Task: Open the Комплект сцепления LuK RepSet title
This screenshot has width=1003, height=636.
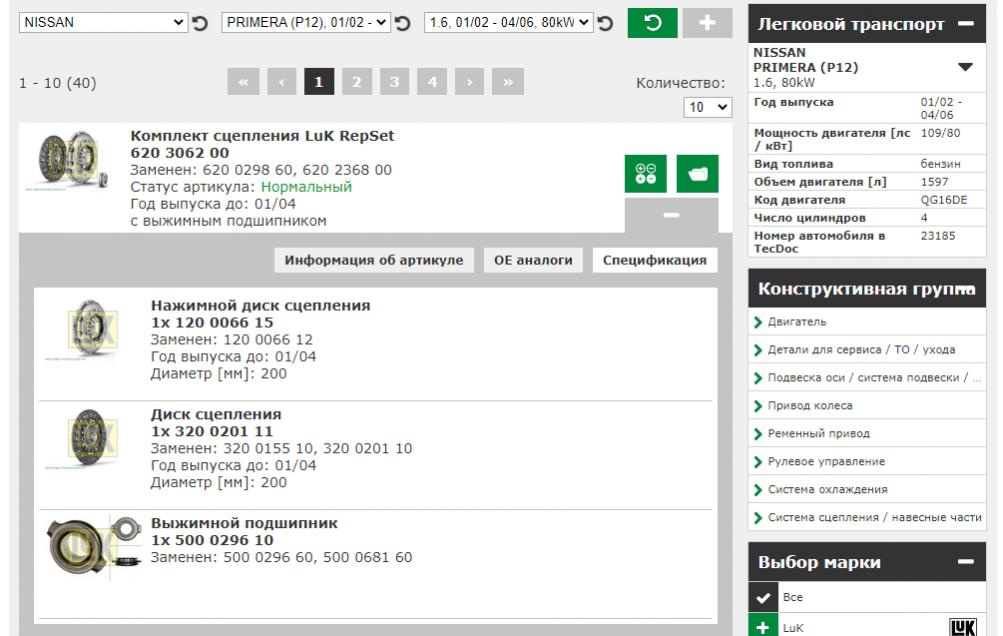Action: (262, 136)
